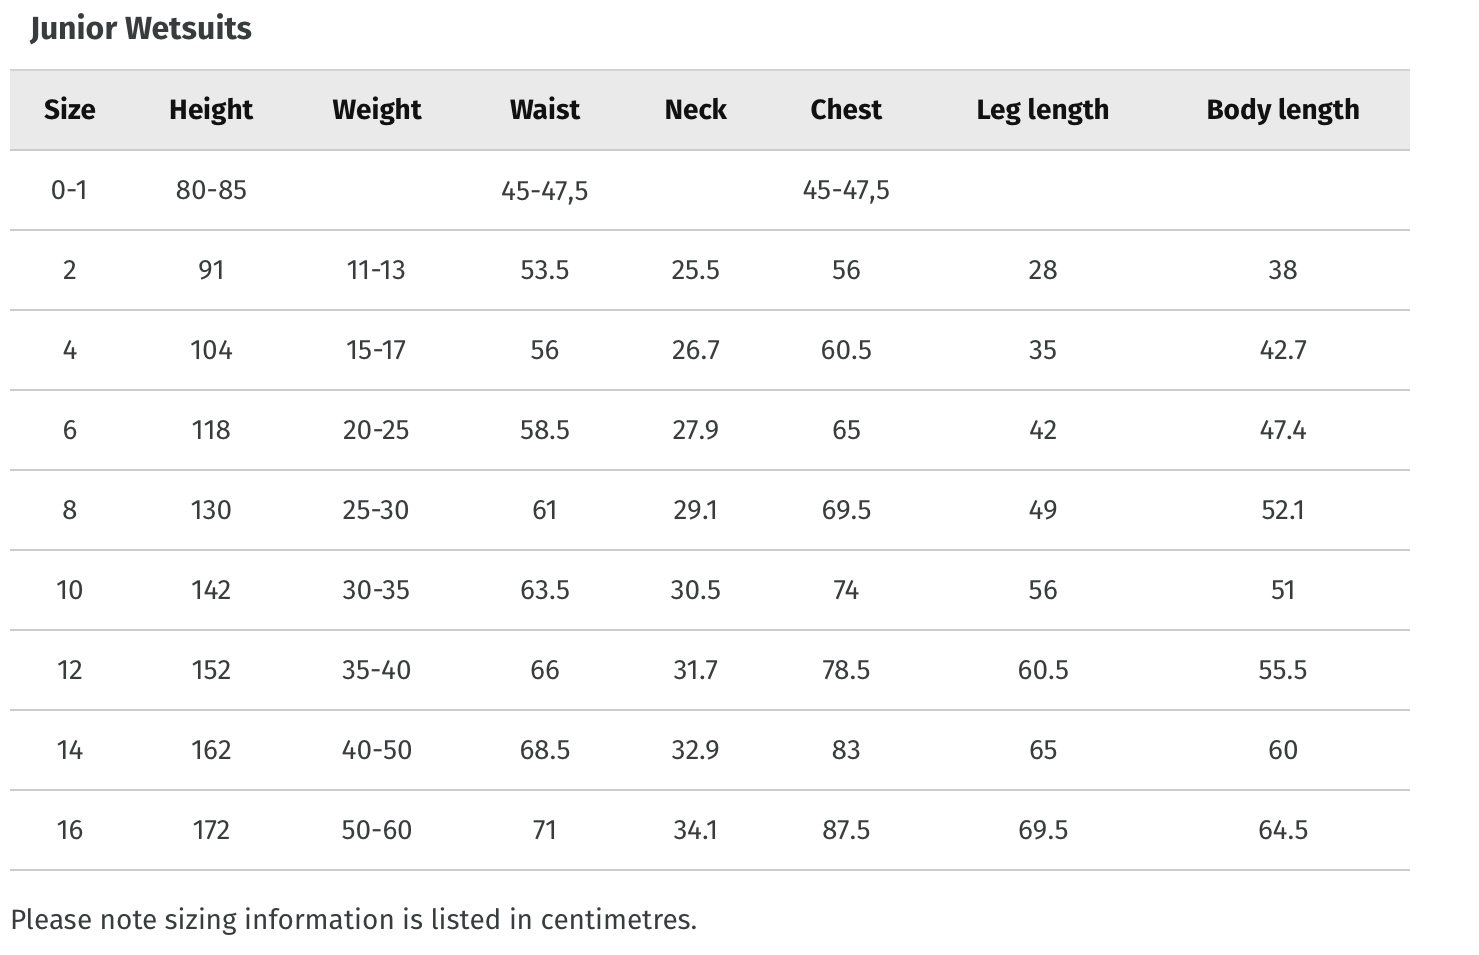Click the size 16 row label
Image resolution: width=1479 pixels, height=955 pixels.
click(x=69, y=830)
